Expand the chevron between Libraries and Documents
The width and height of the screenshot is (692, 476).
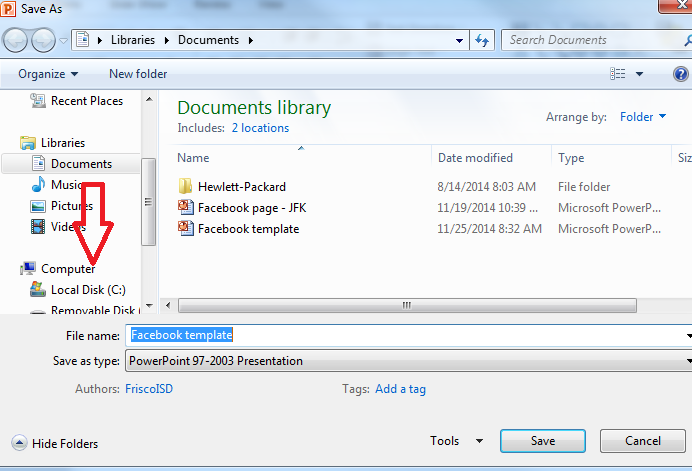pos(167,40)
